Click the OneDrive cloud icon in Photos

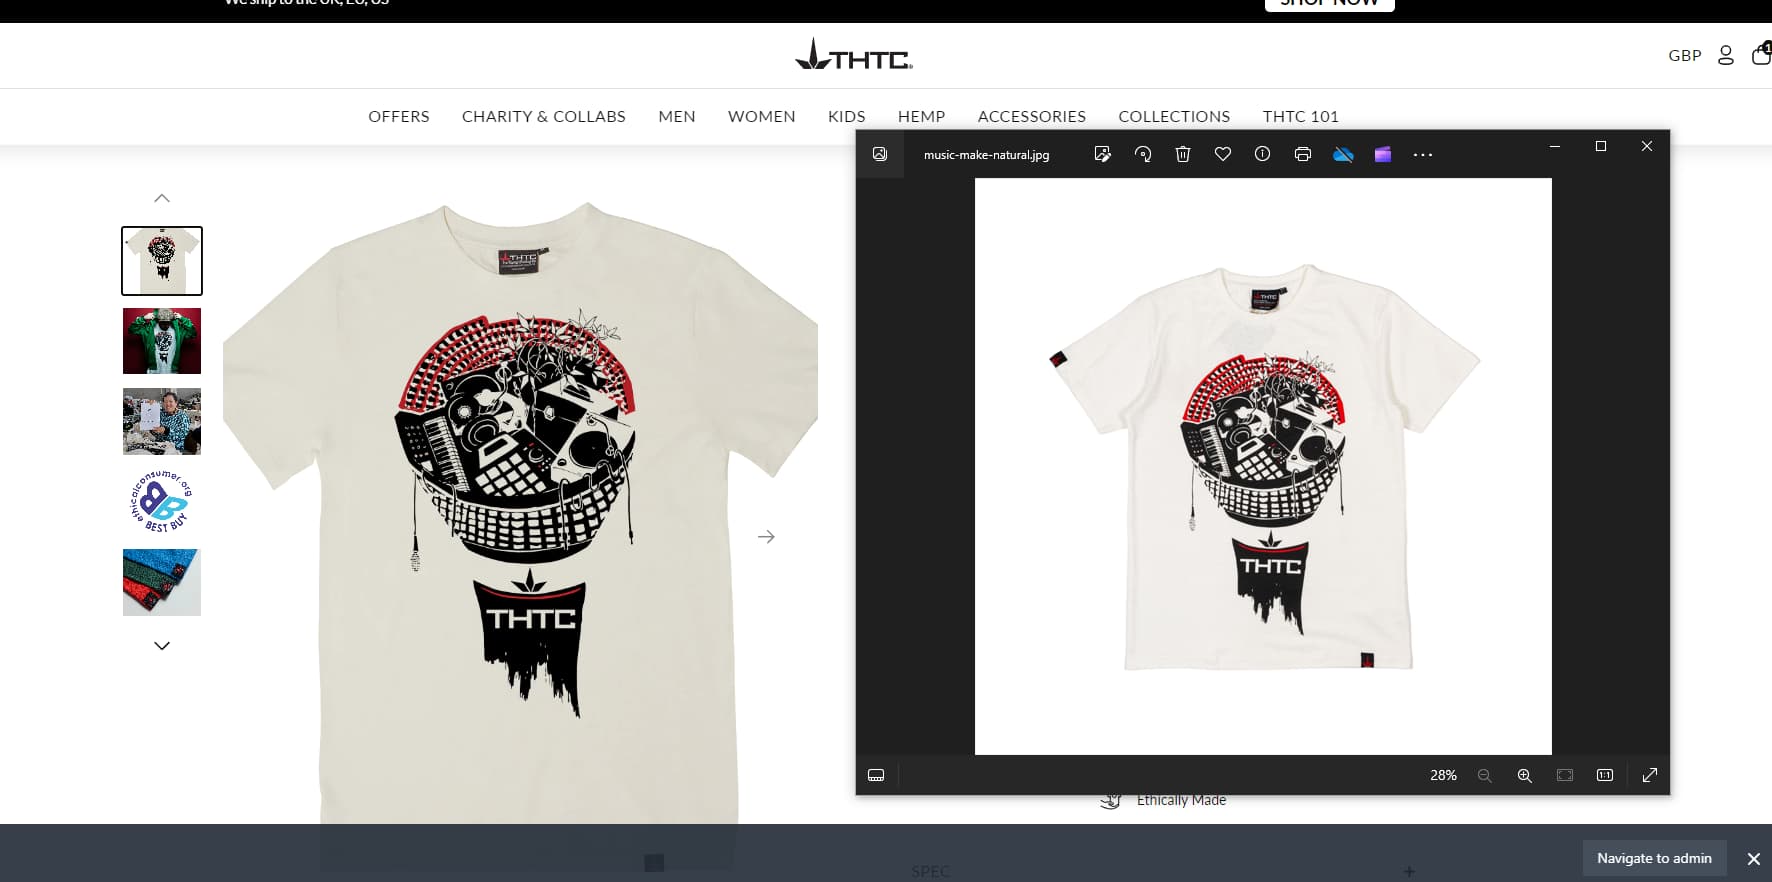pyautogui.click(x=1343, y=154)
